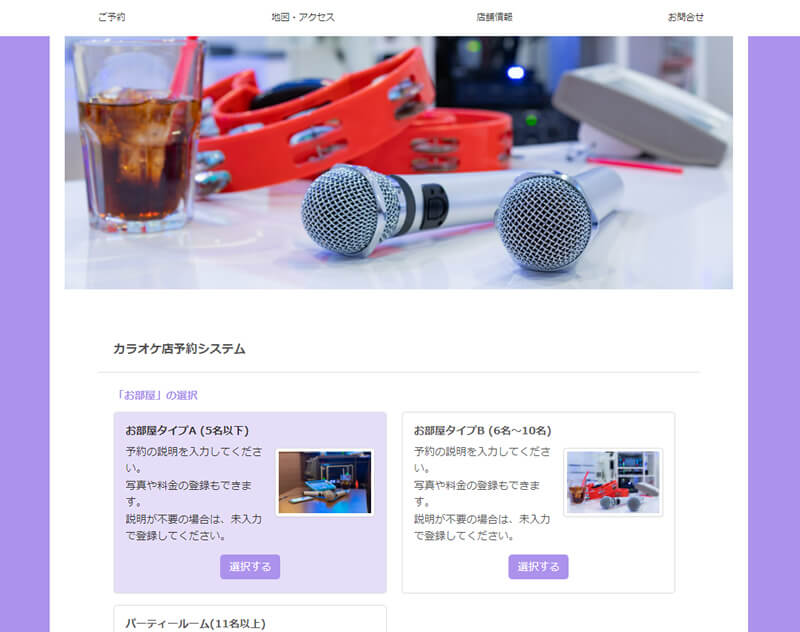
Task: Click the お部屋タイプB room thumbnail photo
Action: 613,482
